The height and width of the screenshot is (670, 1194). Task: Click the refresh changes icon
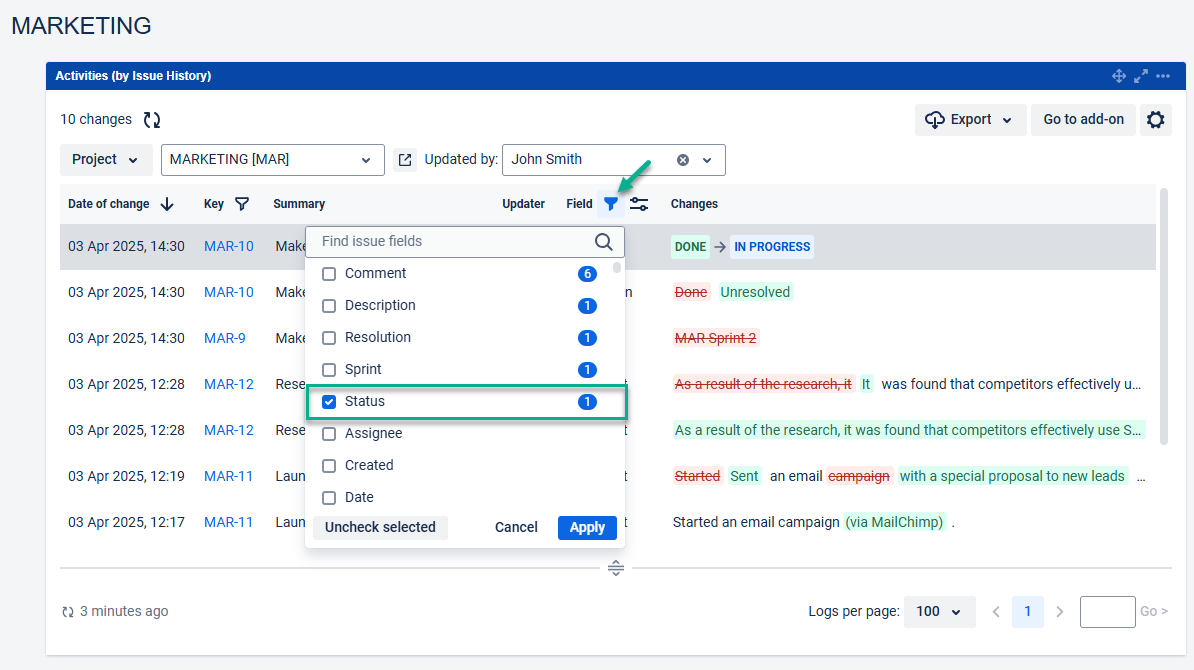point(152,120)
